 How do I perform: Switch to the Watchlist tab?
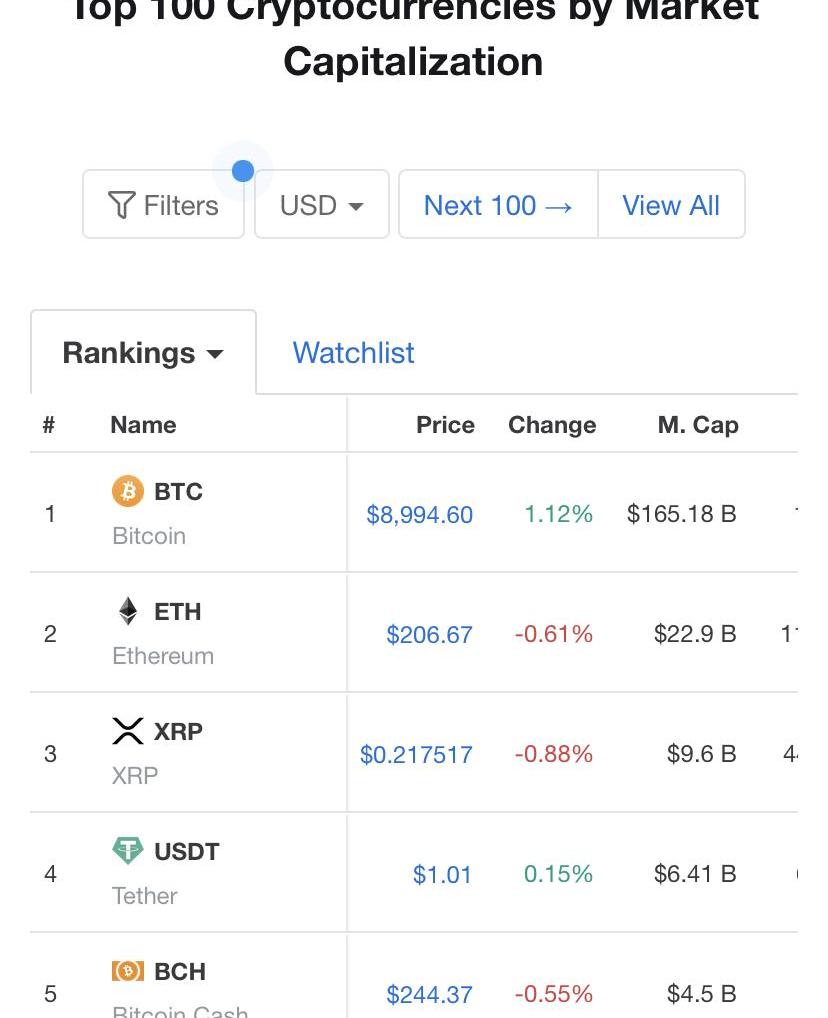tap(353, 353)
